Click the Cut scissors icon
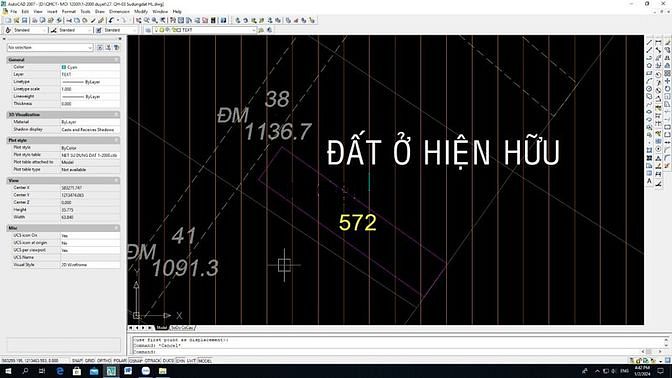The height and width of the screenshot is (378, 672). pyautogui.click(x=69, y=20)
